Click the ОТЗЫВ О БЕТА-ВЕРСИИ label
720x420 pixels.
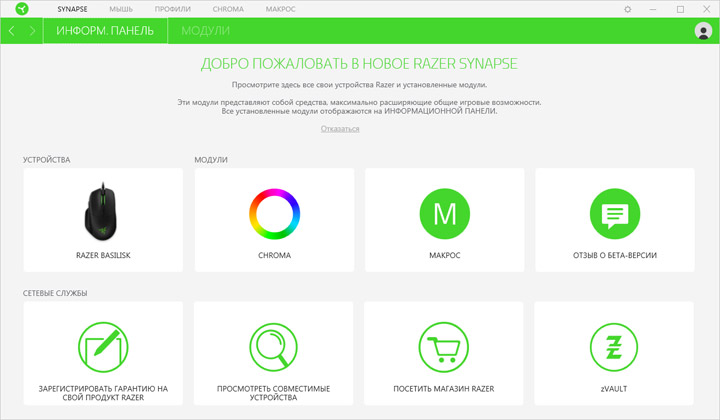[615, 255]
